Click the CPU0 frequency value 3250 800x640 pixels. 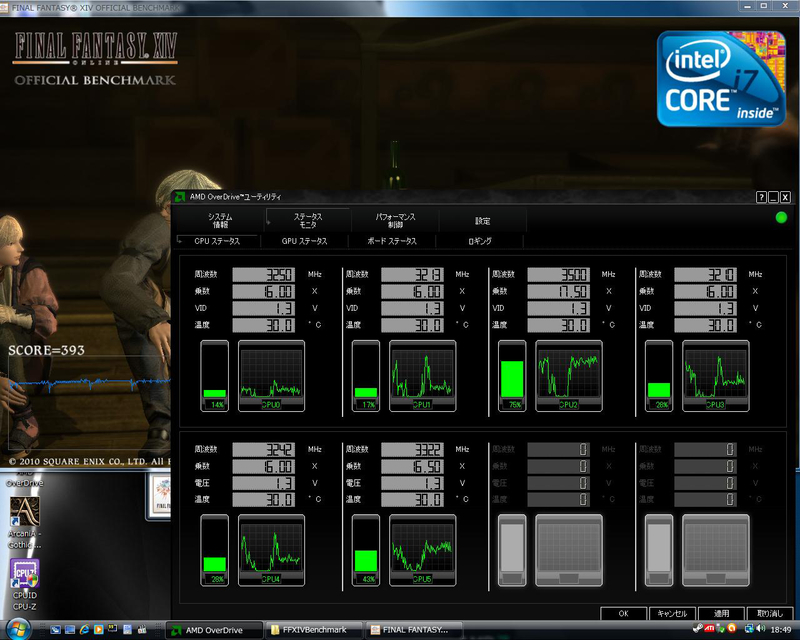point(263,275)
